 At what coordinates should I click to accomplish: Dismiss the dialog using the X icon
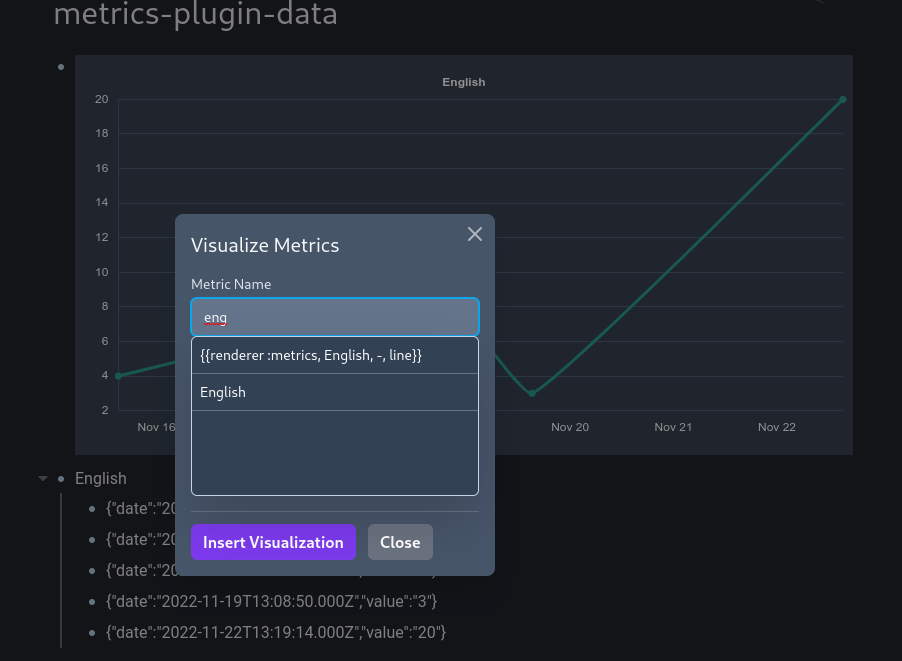click(x=475, y=234)
